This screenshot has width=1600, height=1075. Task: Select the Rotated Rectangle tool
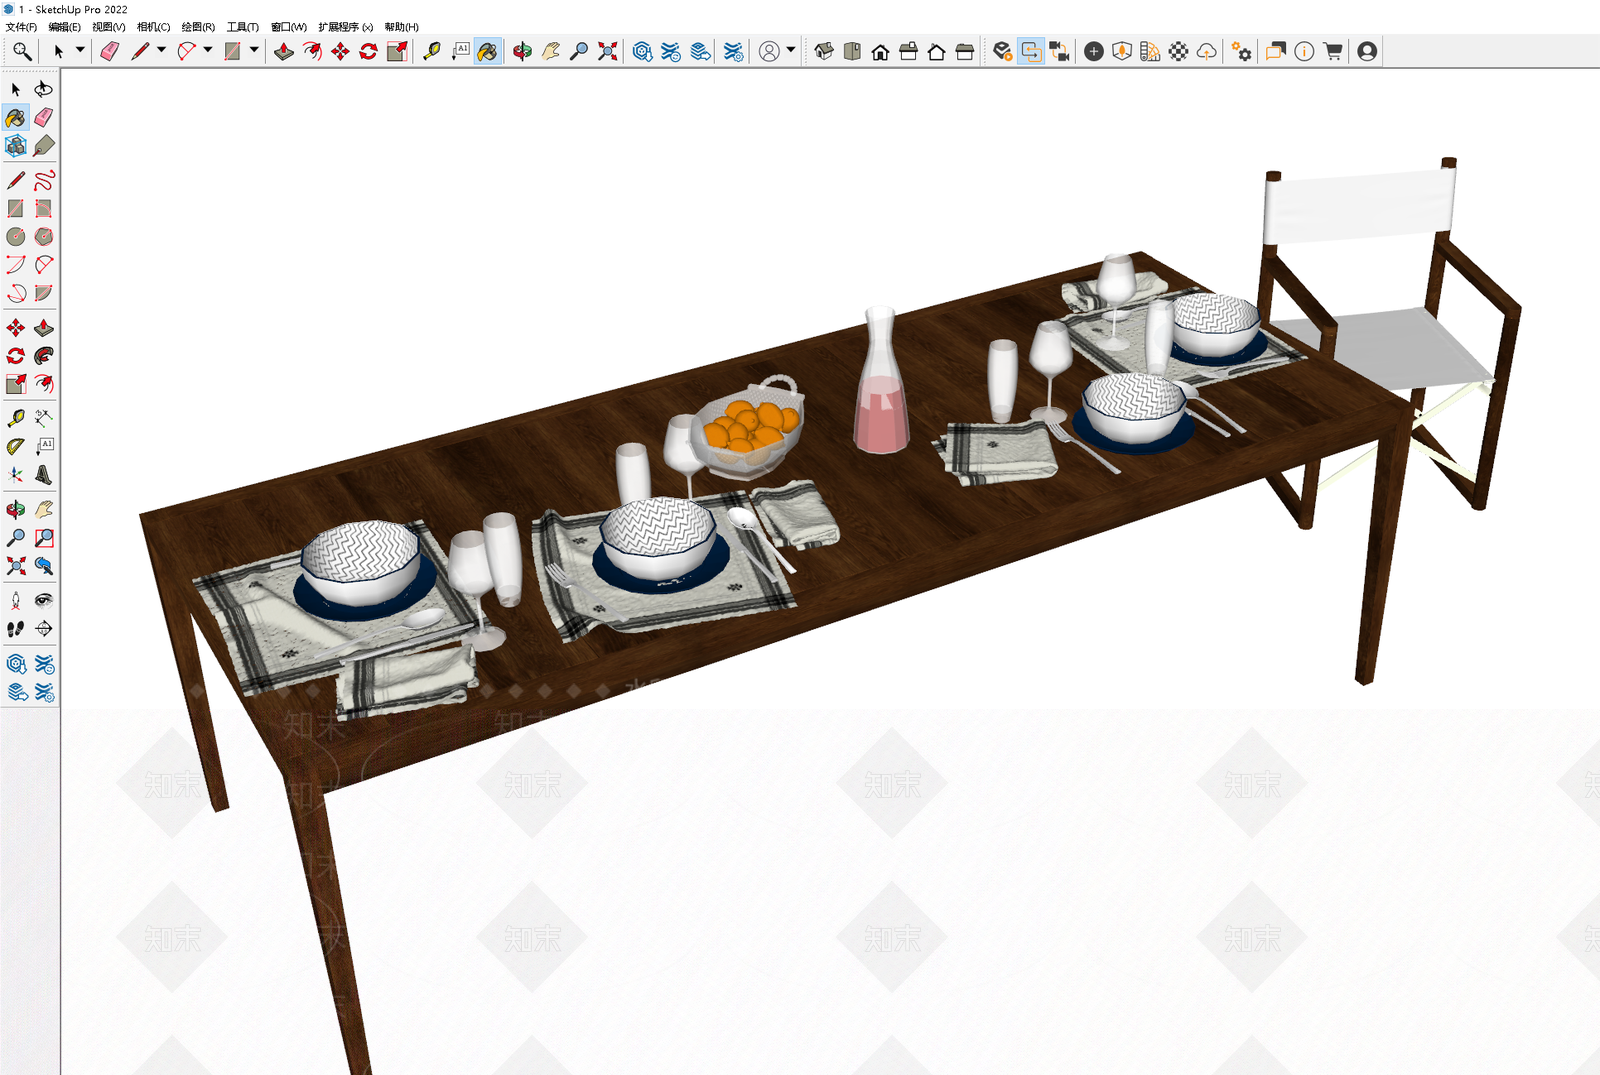point(44,208)
